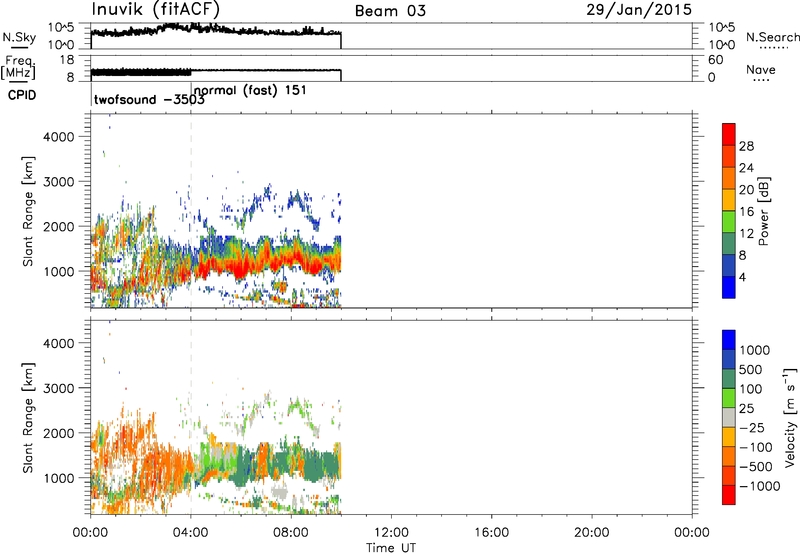Click the '25' tick on Velocity scale
Image resolution: width=800 pixels, height=554 pixels.
point(747,408)
